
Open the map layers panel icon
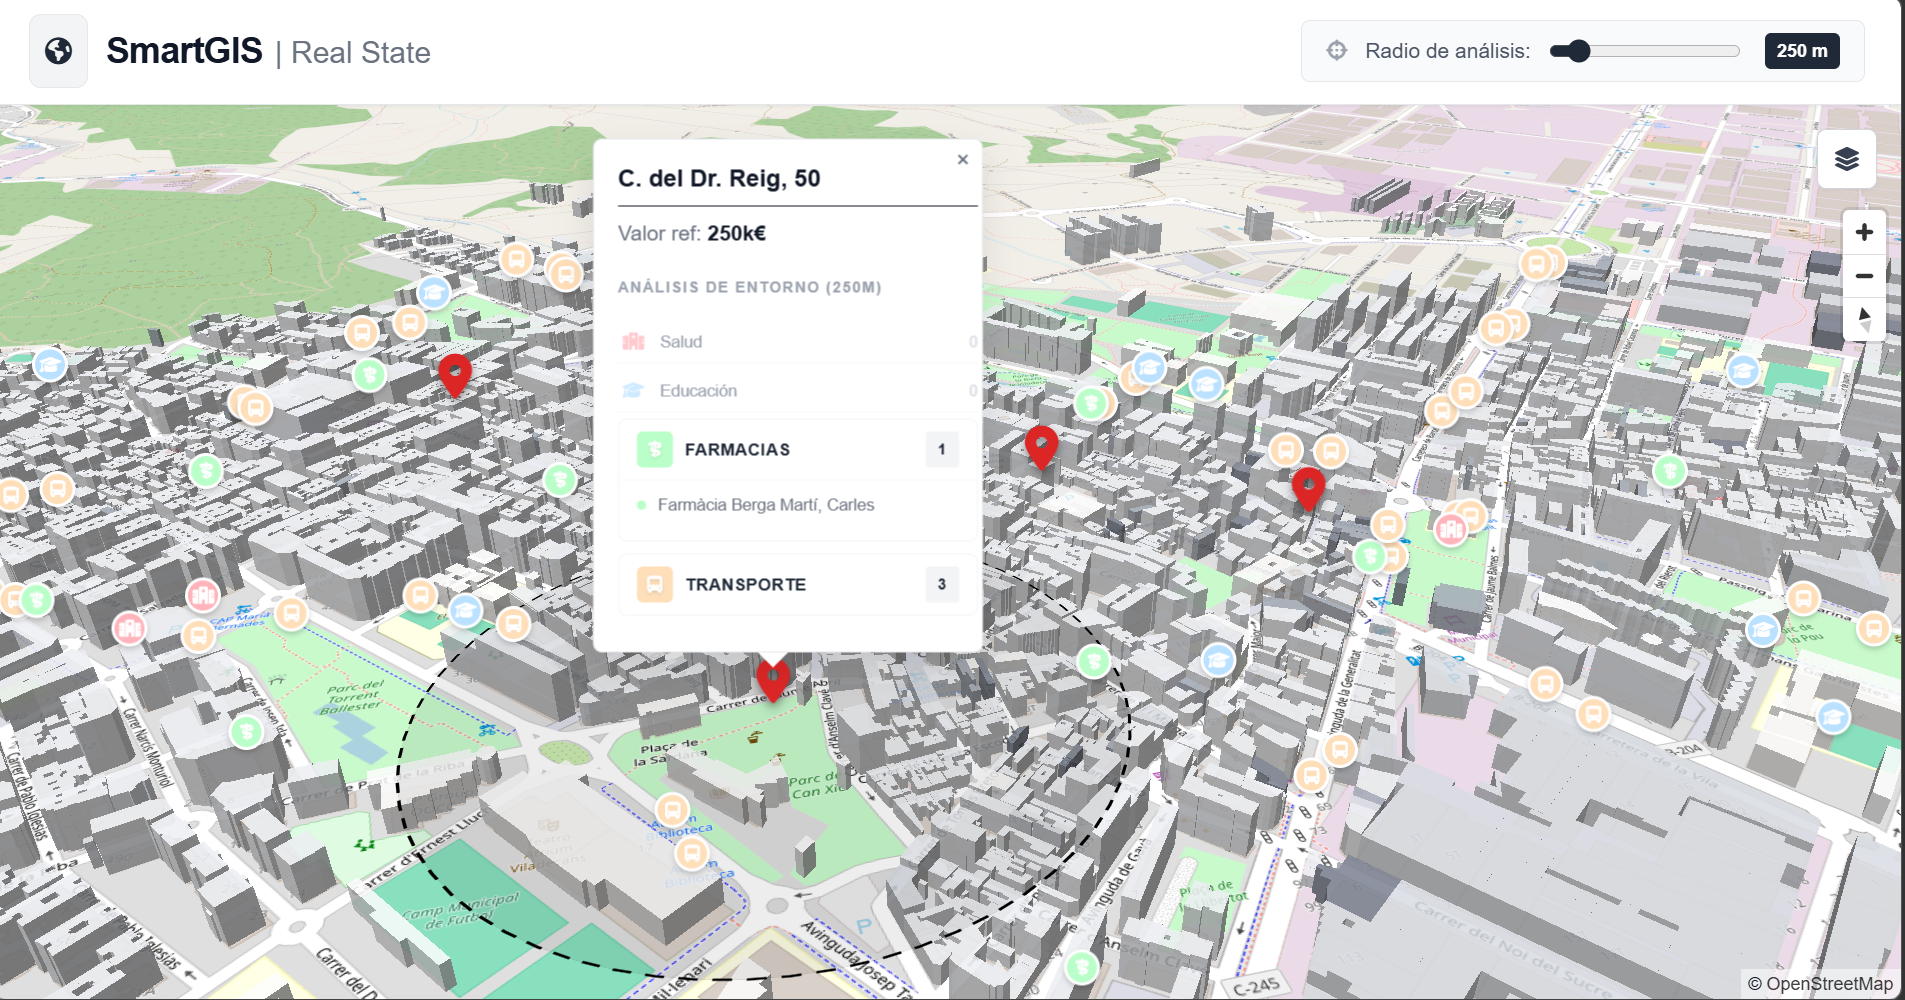coord(1847,158)
